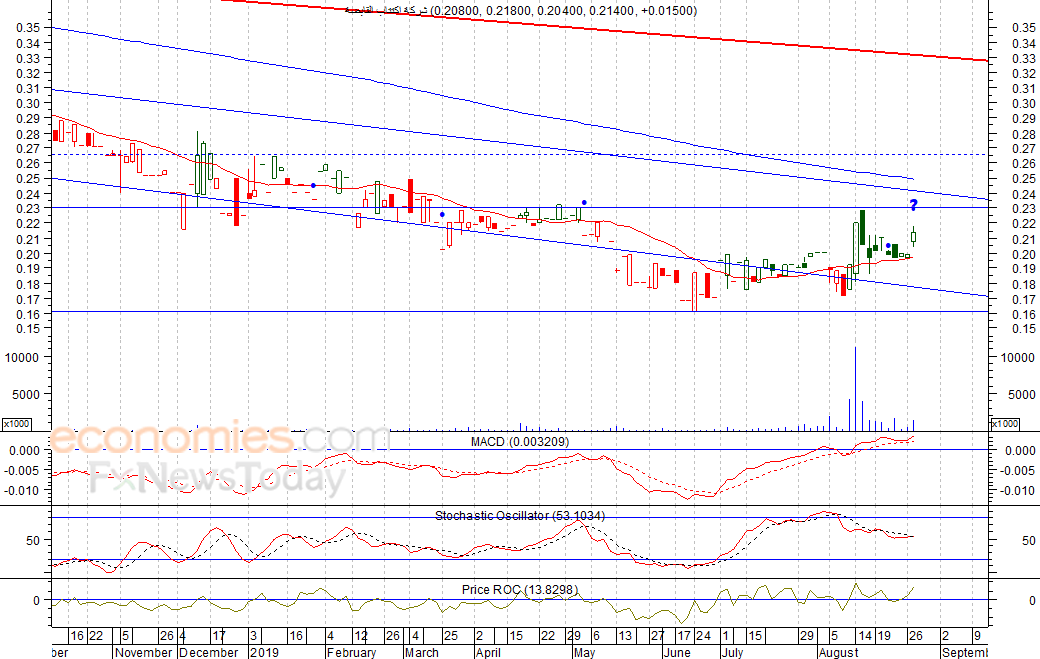Select the August month label

pyautogui.click(x=839, y=652)
